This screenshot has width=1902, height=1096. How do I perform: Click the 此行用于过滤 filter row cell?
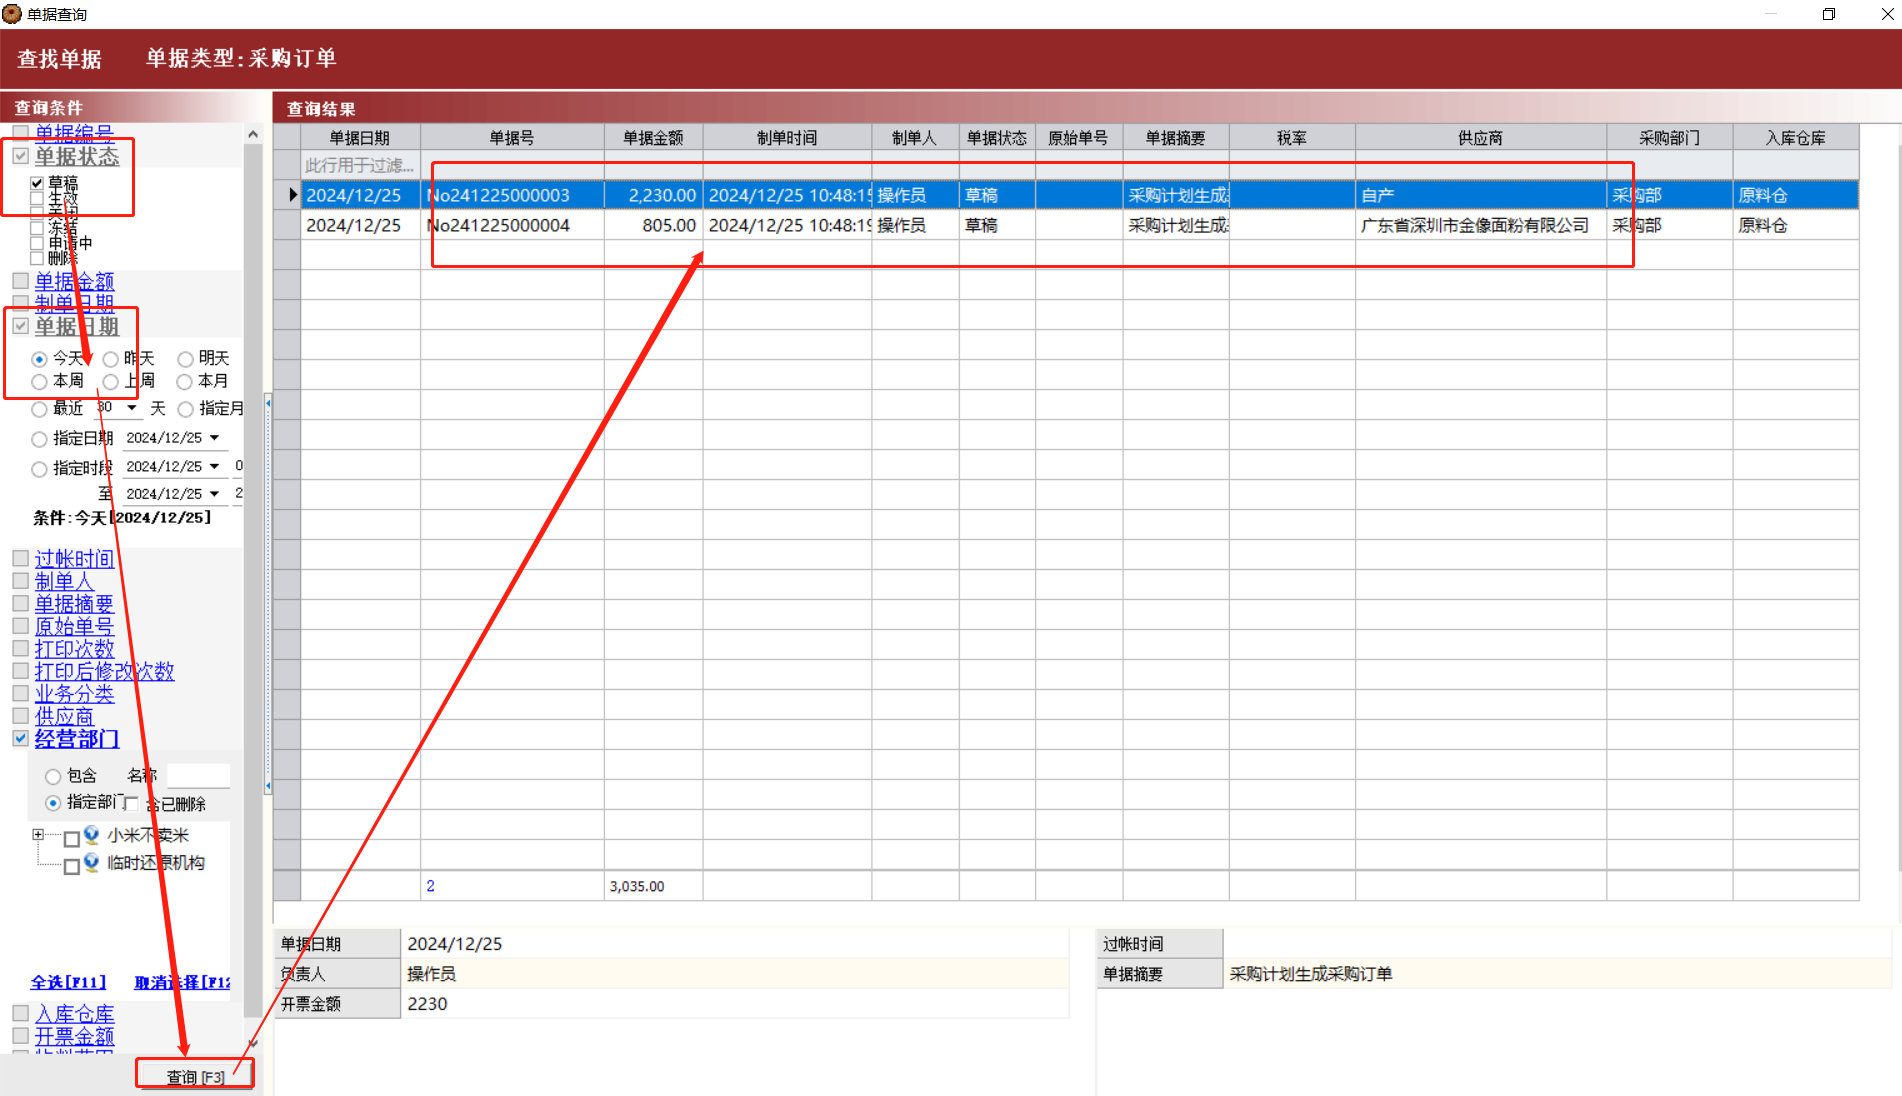coord(360,165)
